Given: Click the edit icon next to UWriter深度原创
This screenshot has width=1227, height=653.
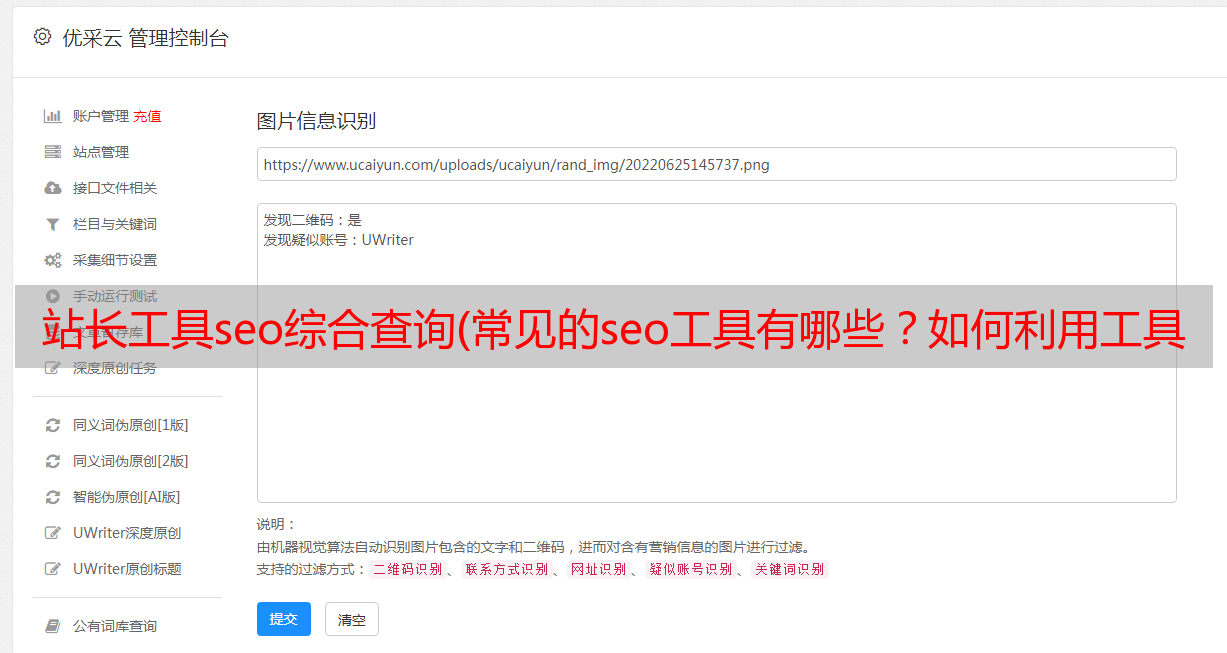Looking at the screenshot, I should (53, 533).
